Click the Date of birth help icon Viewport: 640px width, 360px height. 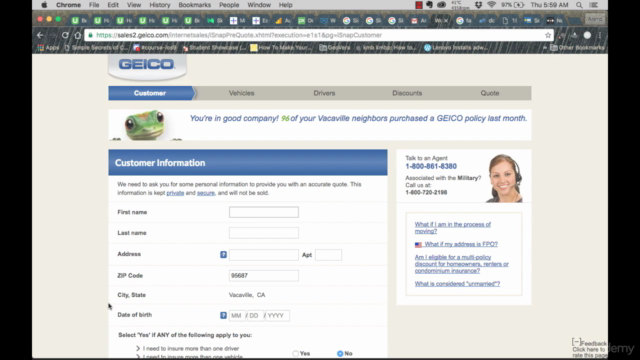[223, 315]
